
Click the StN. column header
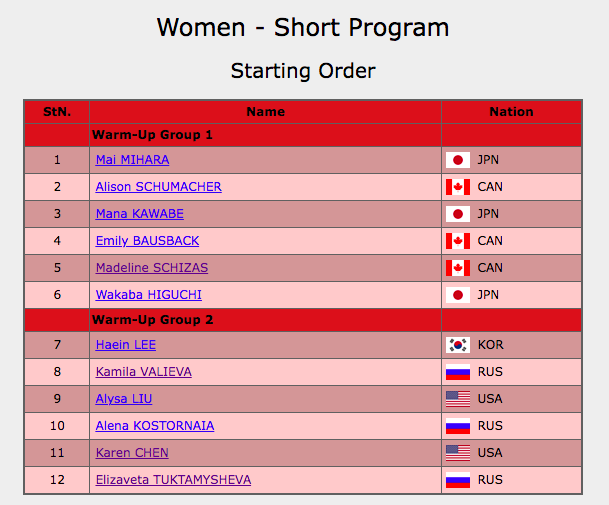[x=57, y=112]
